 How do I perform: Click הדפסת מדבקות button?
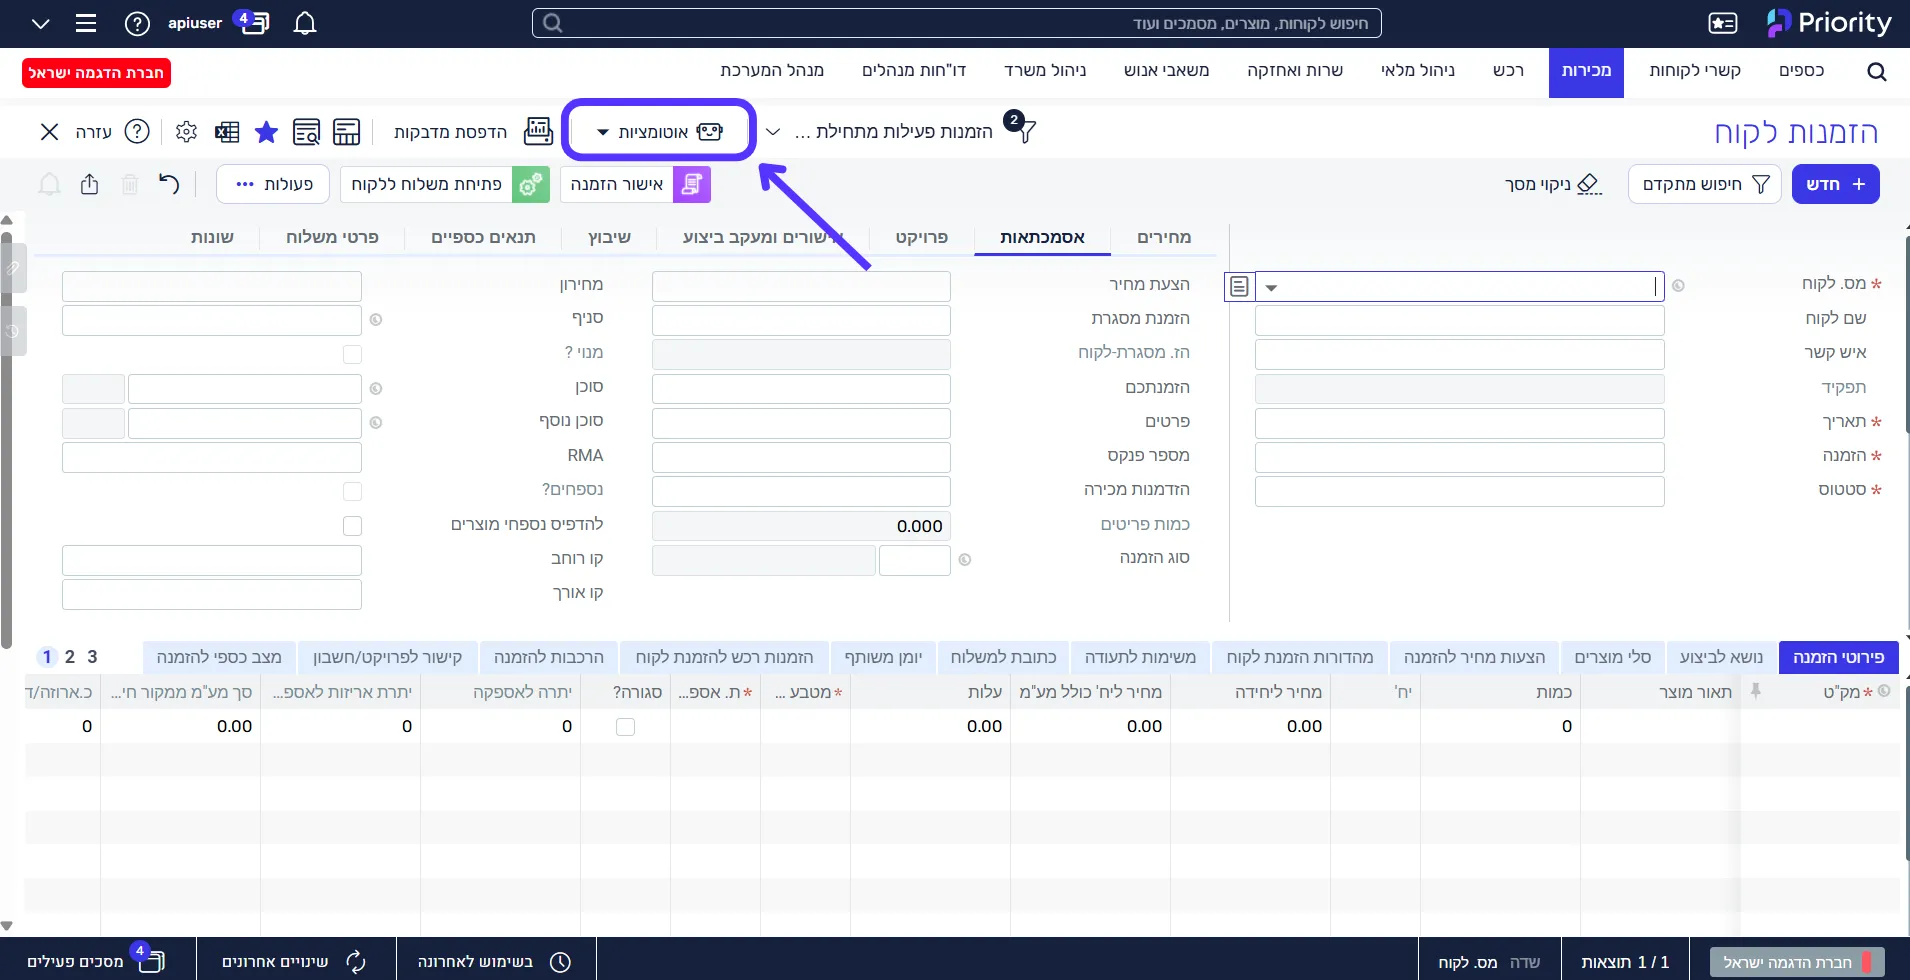(x=450, y=132)
